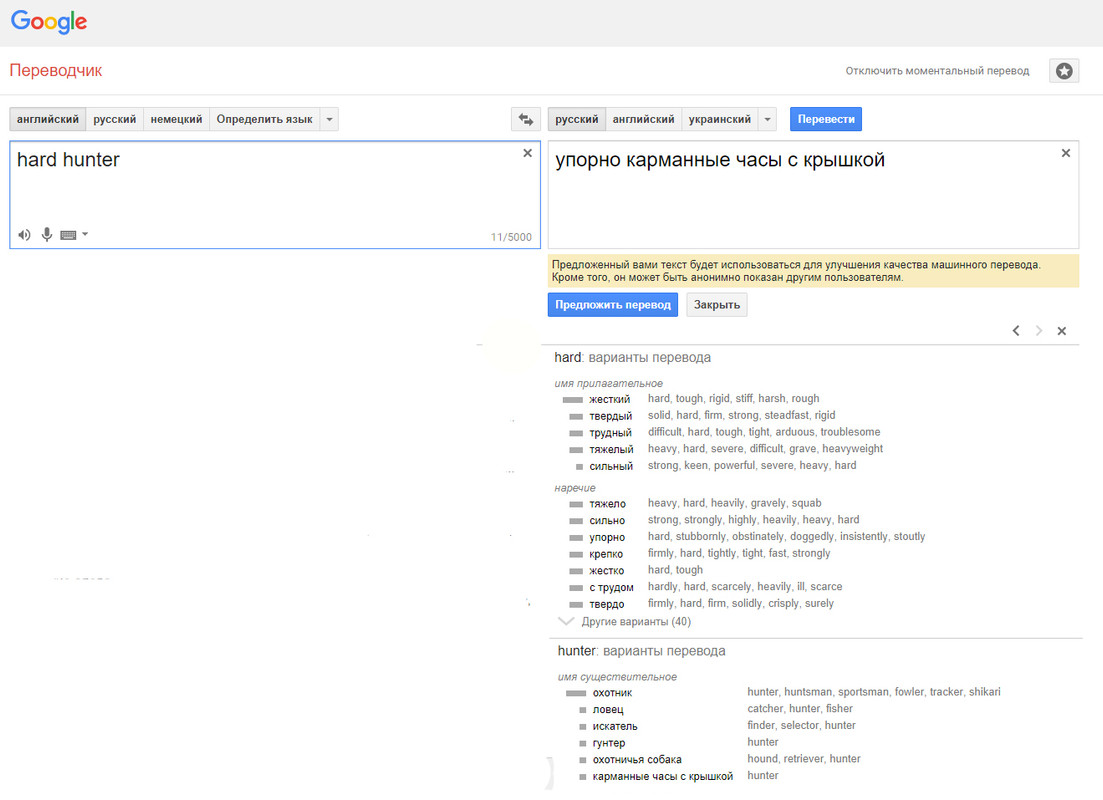Click the word huntsman in охотник row
The image size is (1103, 800).
click(x=808, y=692)
